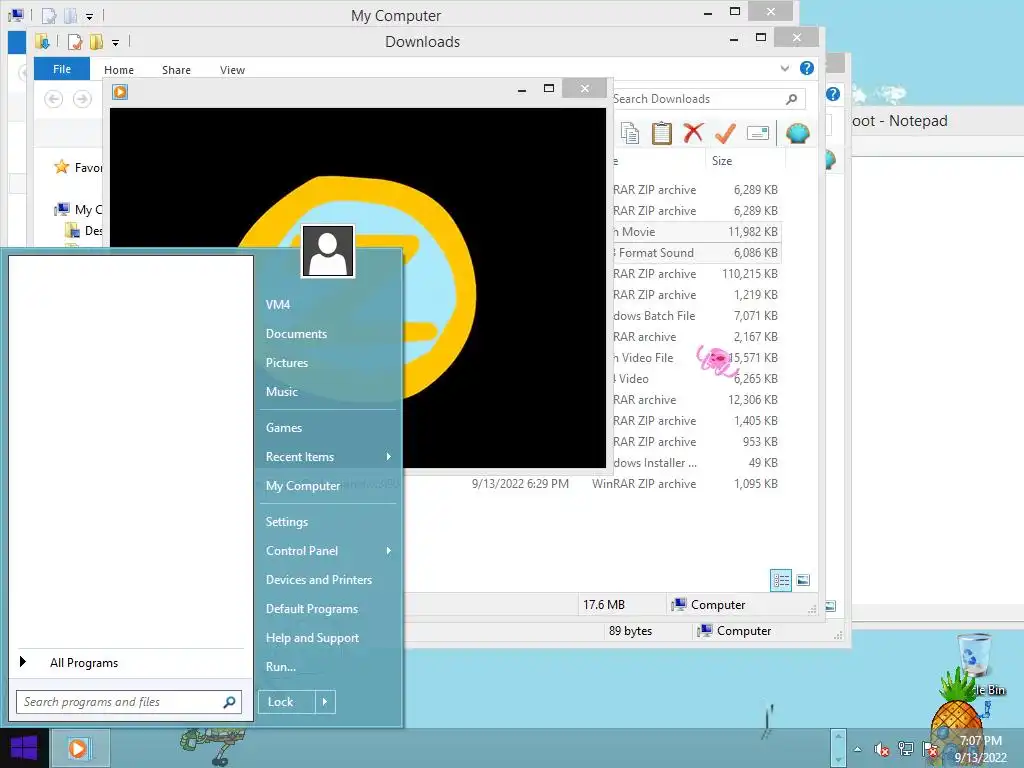The height and width of the screenshot is (768, 1024).
Task: Click the network tray icon
Action: tap(906, 749)
